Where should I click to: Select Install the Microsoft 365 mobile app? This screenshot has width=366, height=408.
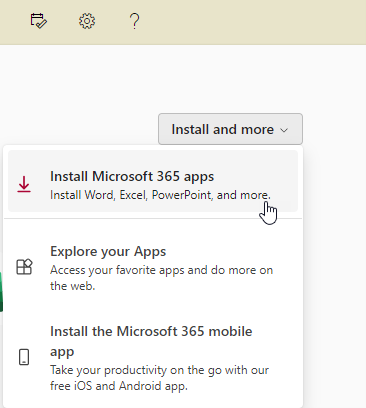click(x=153, y=358)
